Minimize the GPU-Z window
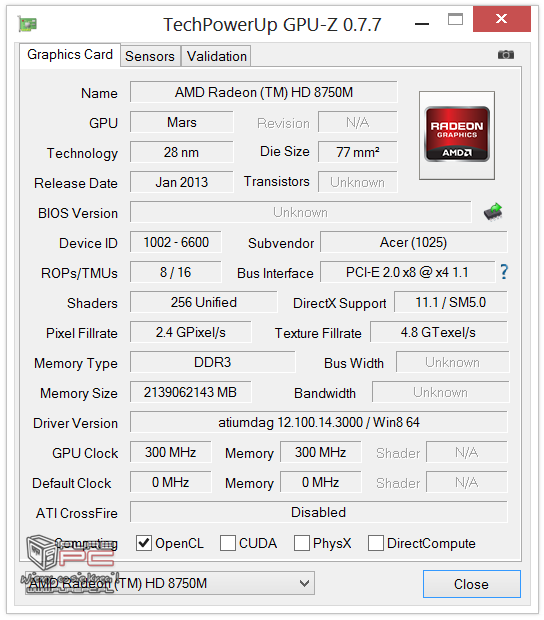This screenshot has width=544, height=620. [x=422, y=24]
